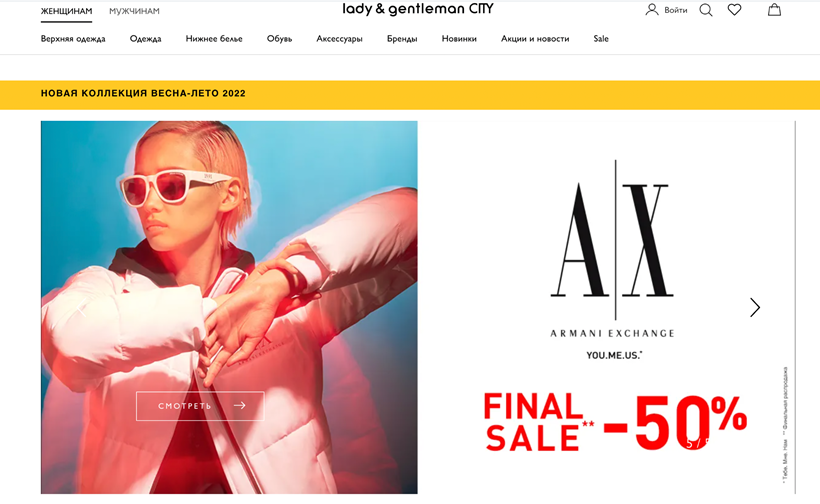The image size is (820, 504).
Task: Open the favorites heart icon
Action: (734, 10)
